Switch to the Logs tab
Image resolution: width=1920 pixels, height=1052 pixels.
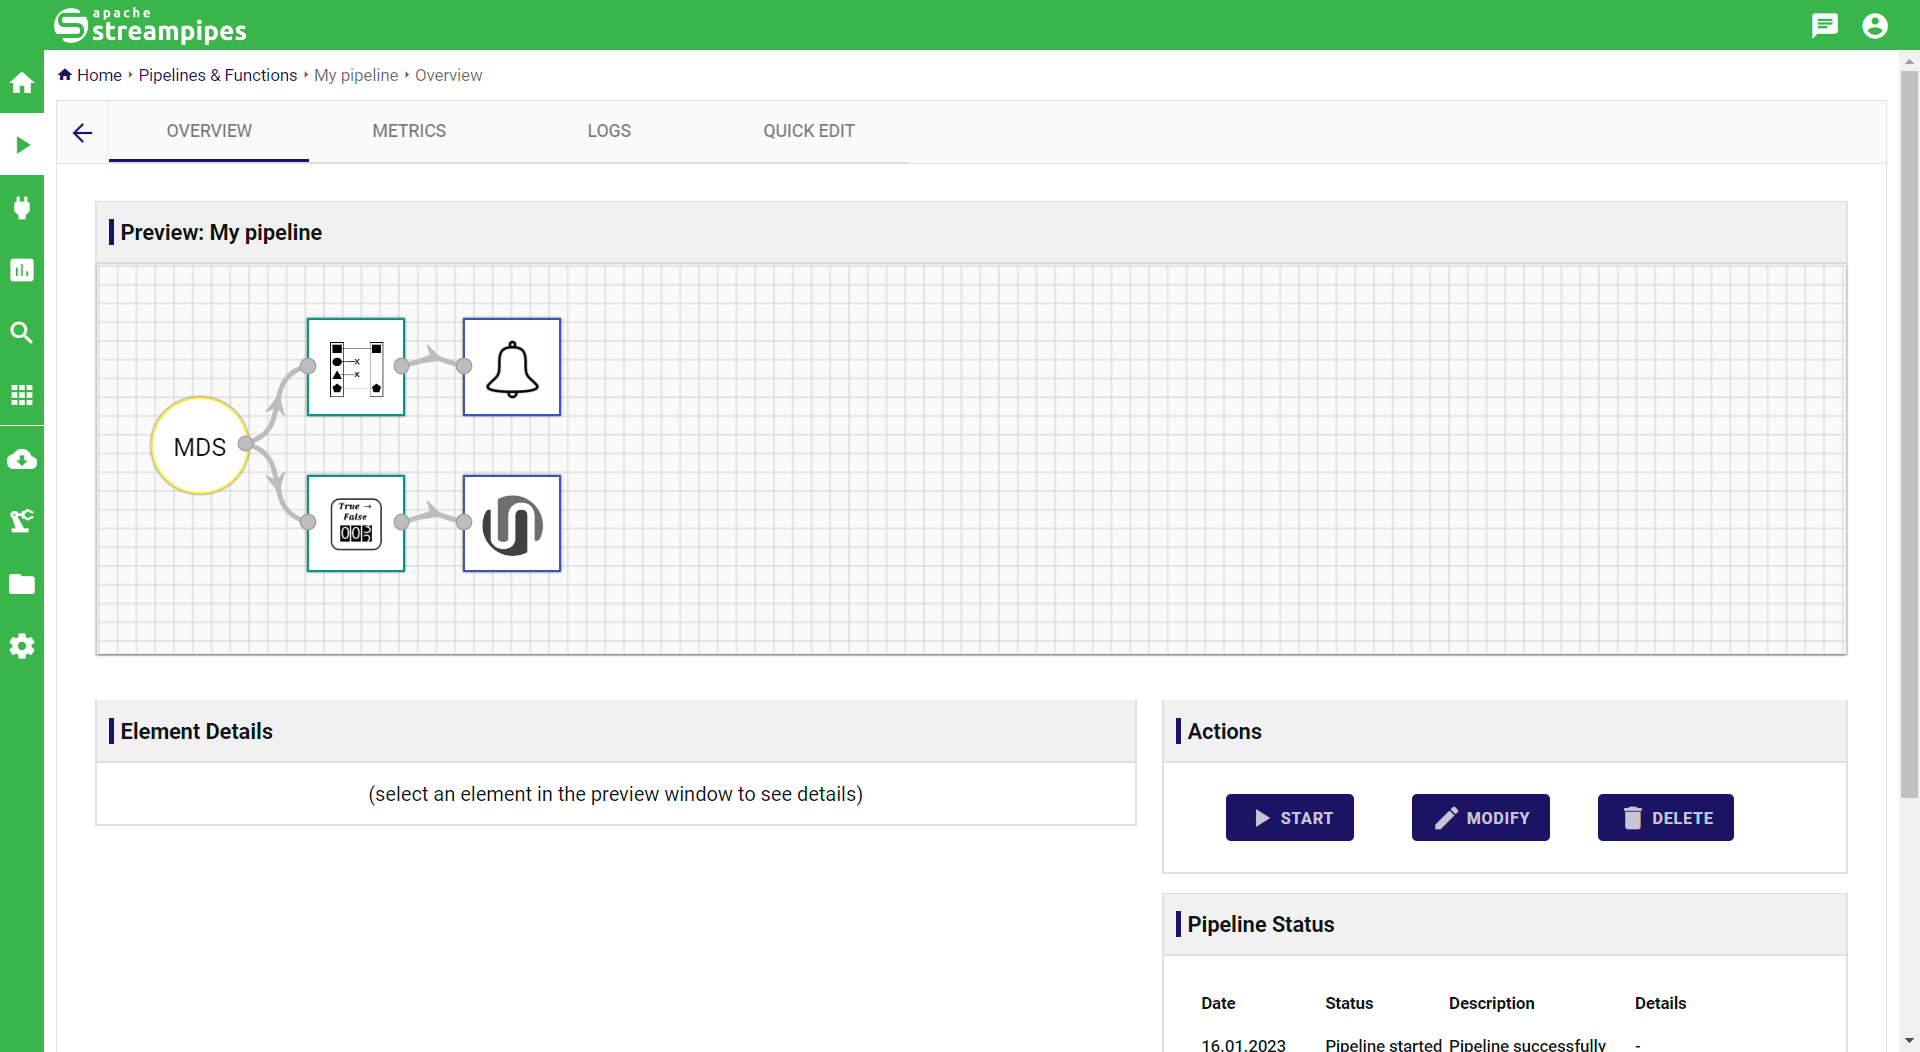tap(609, 131)
